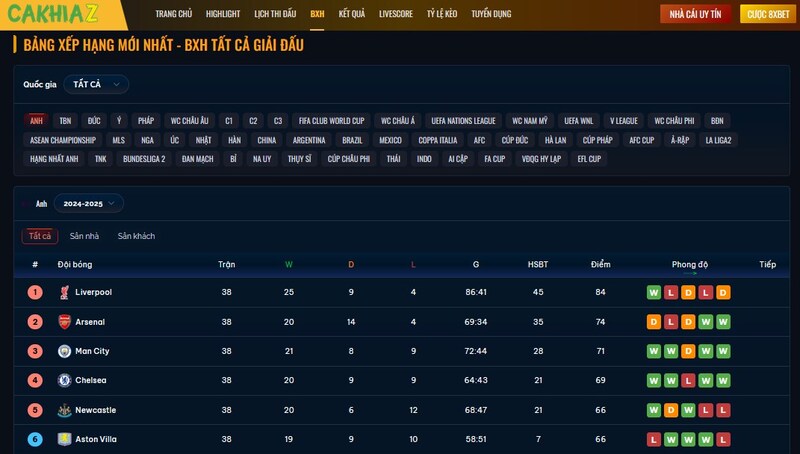The width and height of the screenshot is (800, 454).
Task: Select the TBN league filter
Action: click(65, 121)
